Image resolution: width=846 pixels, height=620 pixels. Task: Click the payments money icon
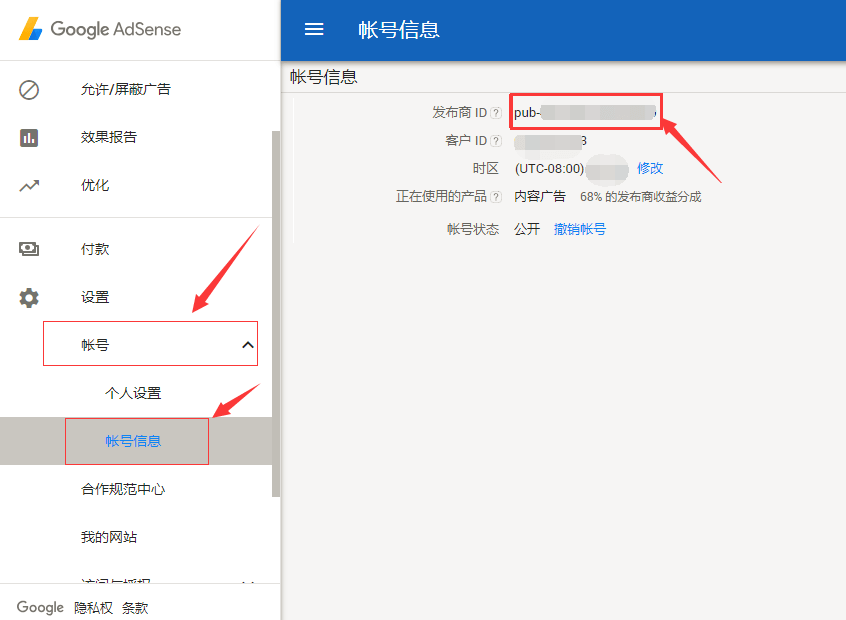tap(29, 249)
